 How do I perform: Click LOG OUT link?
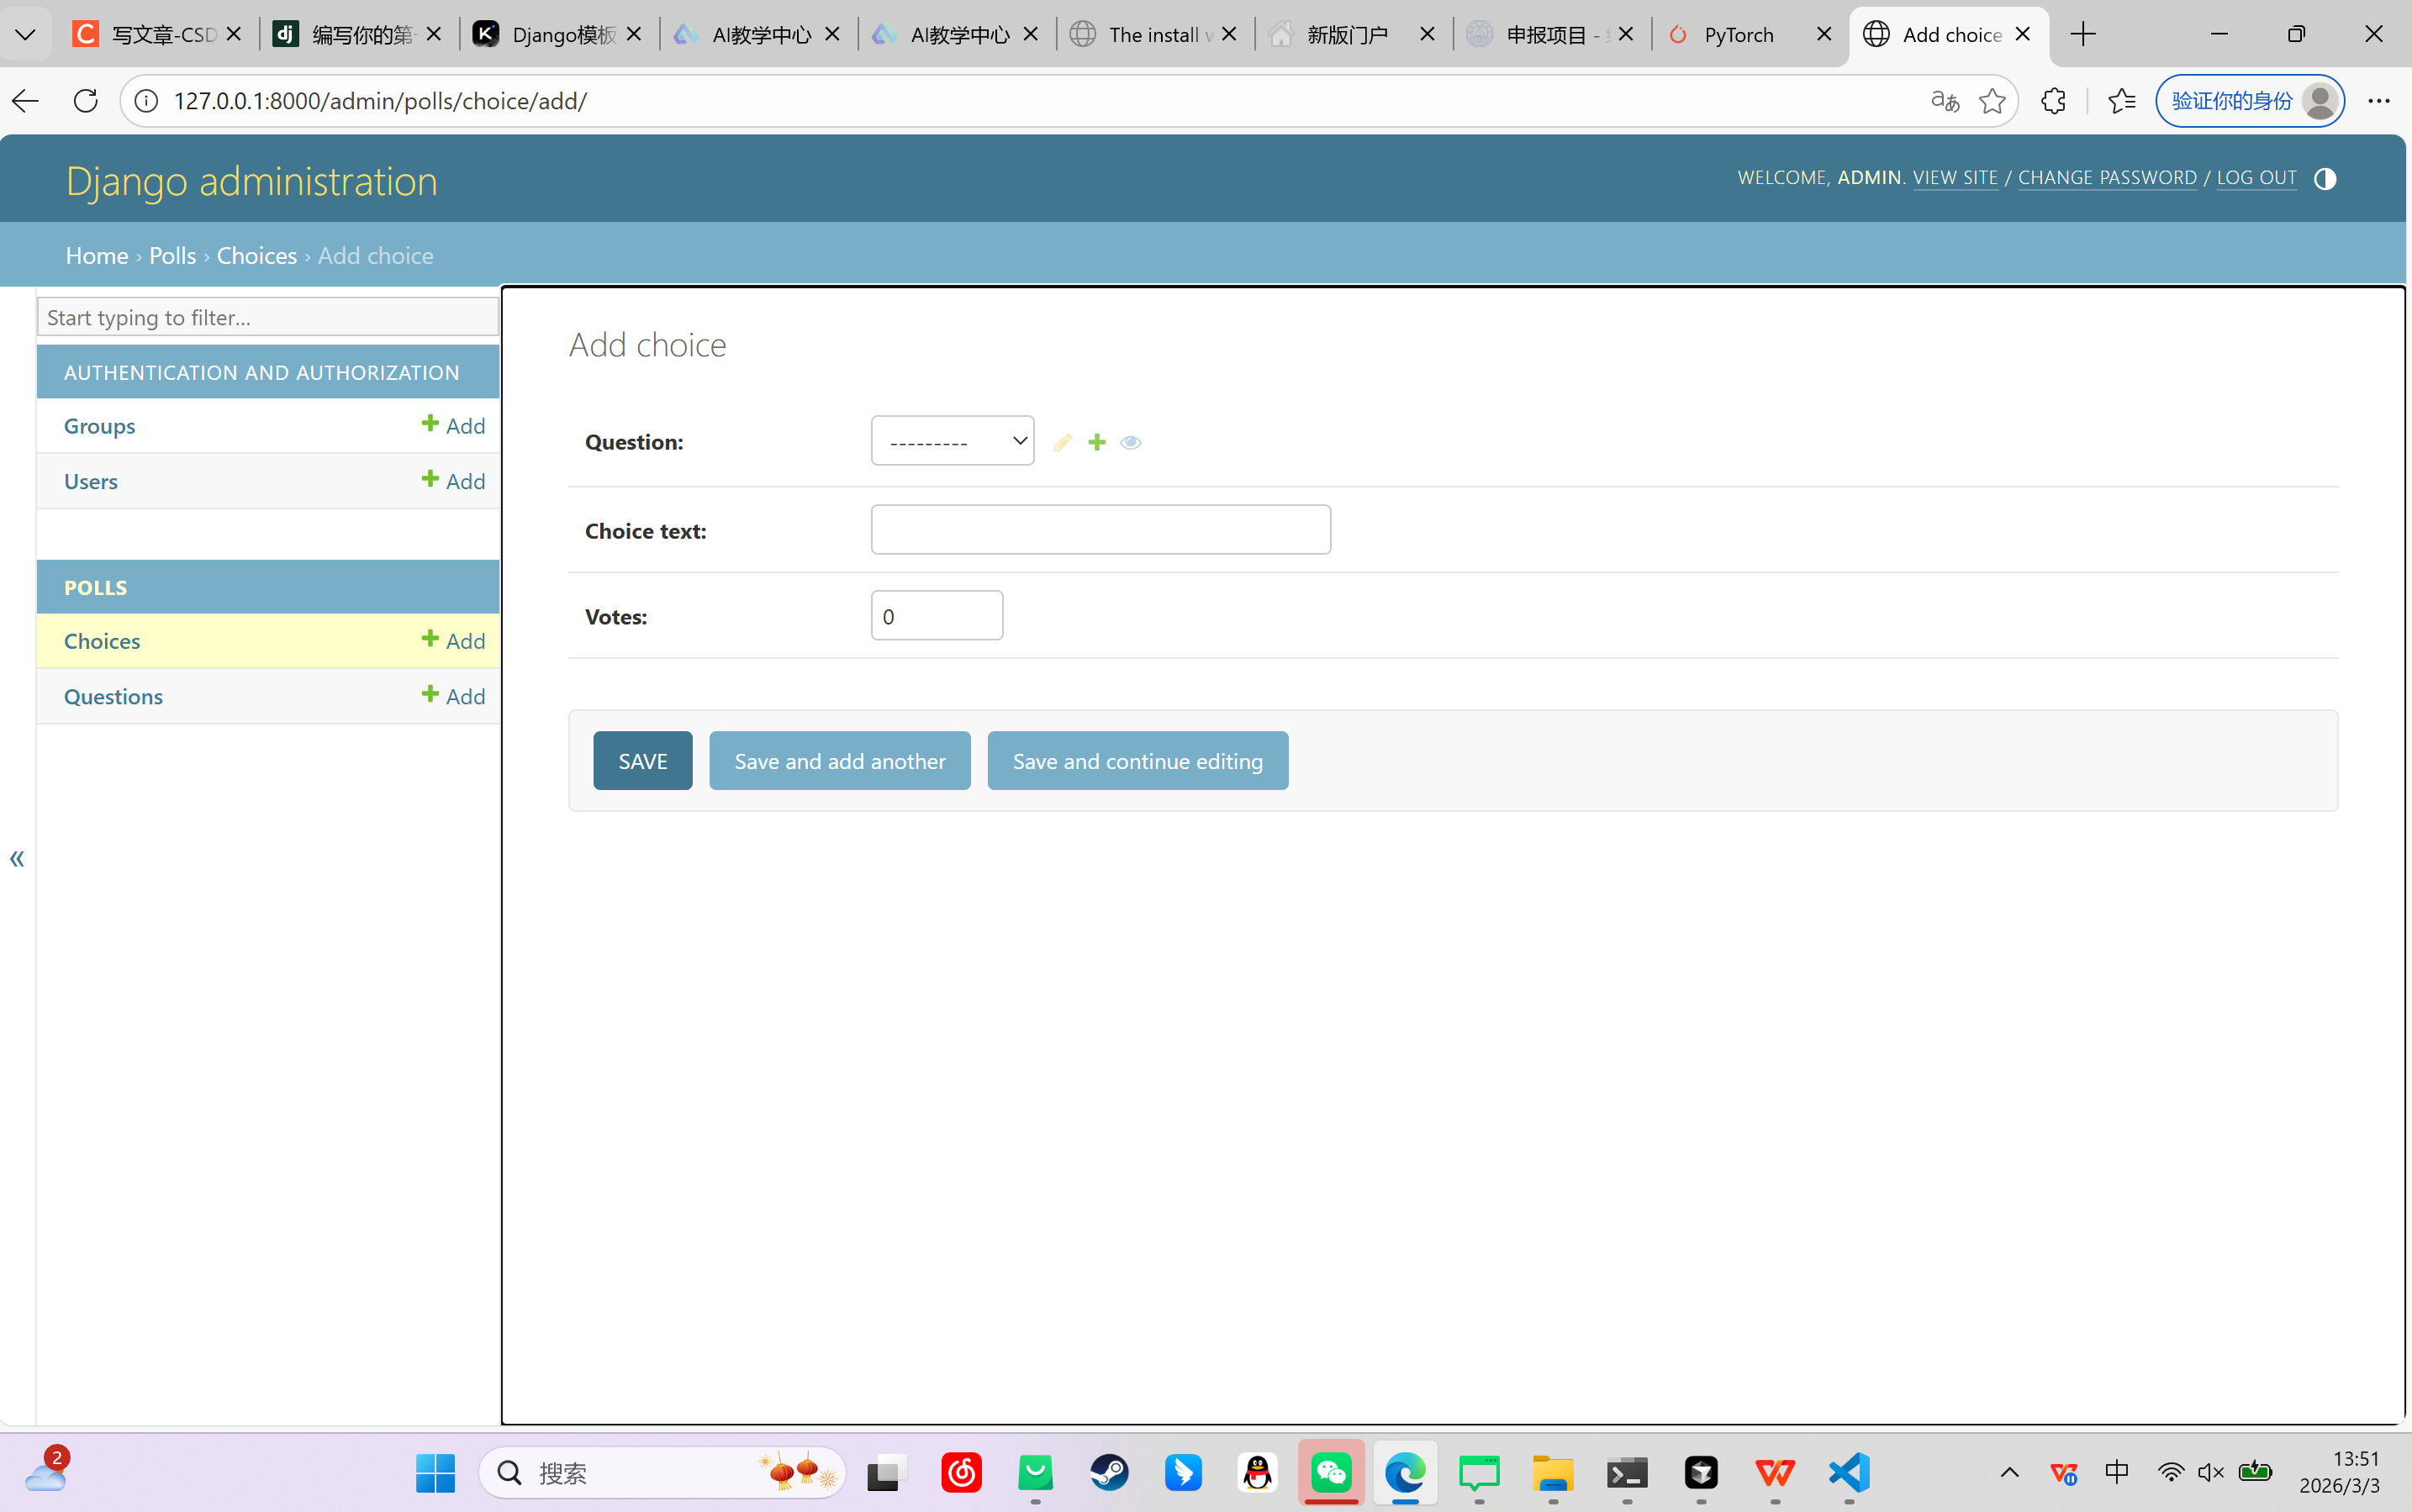pos(2256,178)
